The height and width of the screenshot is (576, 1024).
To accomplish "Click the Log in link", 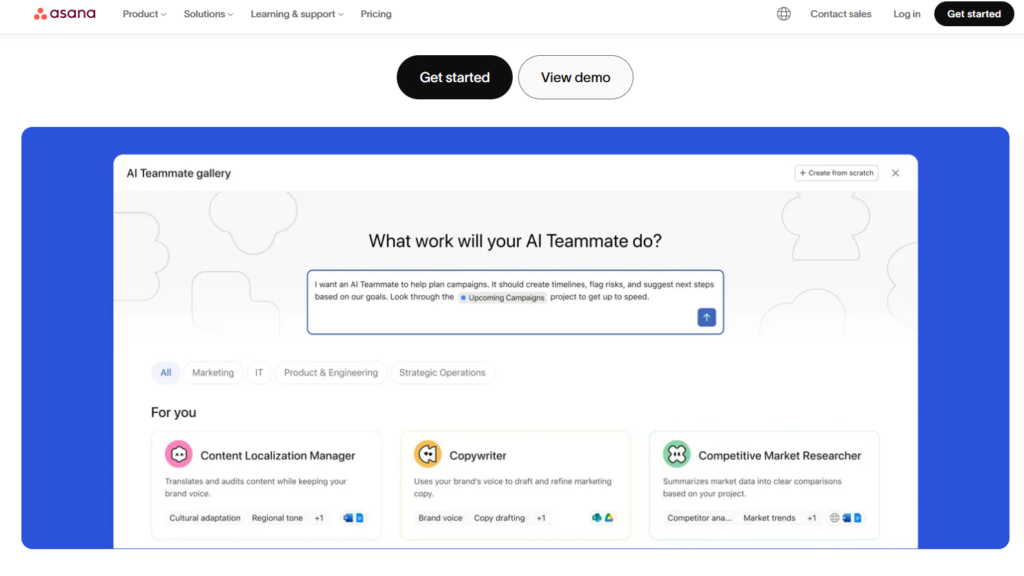I will pos(906,14).
